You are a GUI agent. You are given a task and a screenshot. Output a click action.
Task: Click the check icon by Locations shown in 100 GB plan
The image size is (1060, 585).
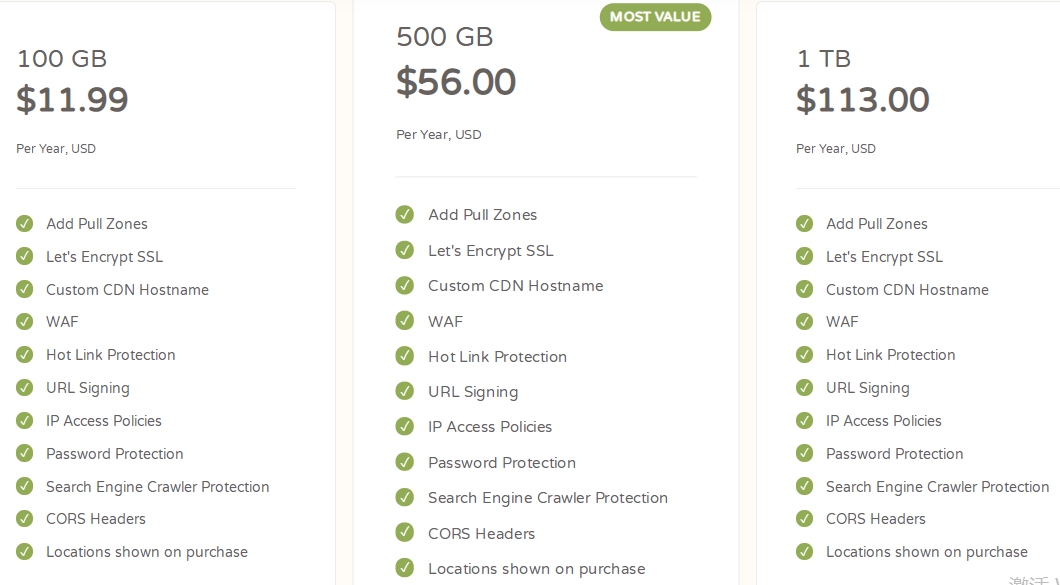[25, 551]
